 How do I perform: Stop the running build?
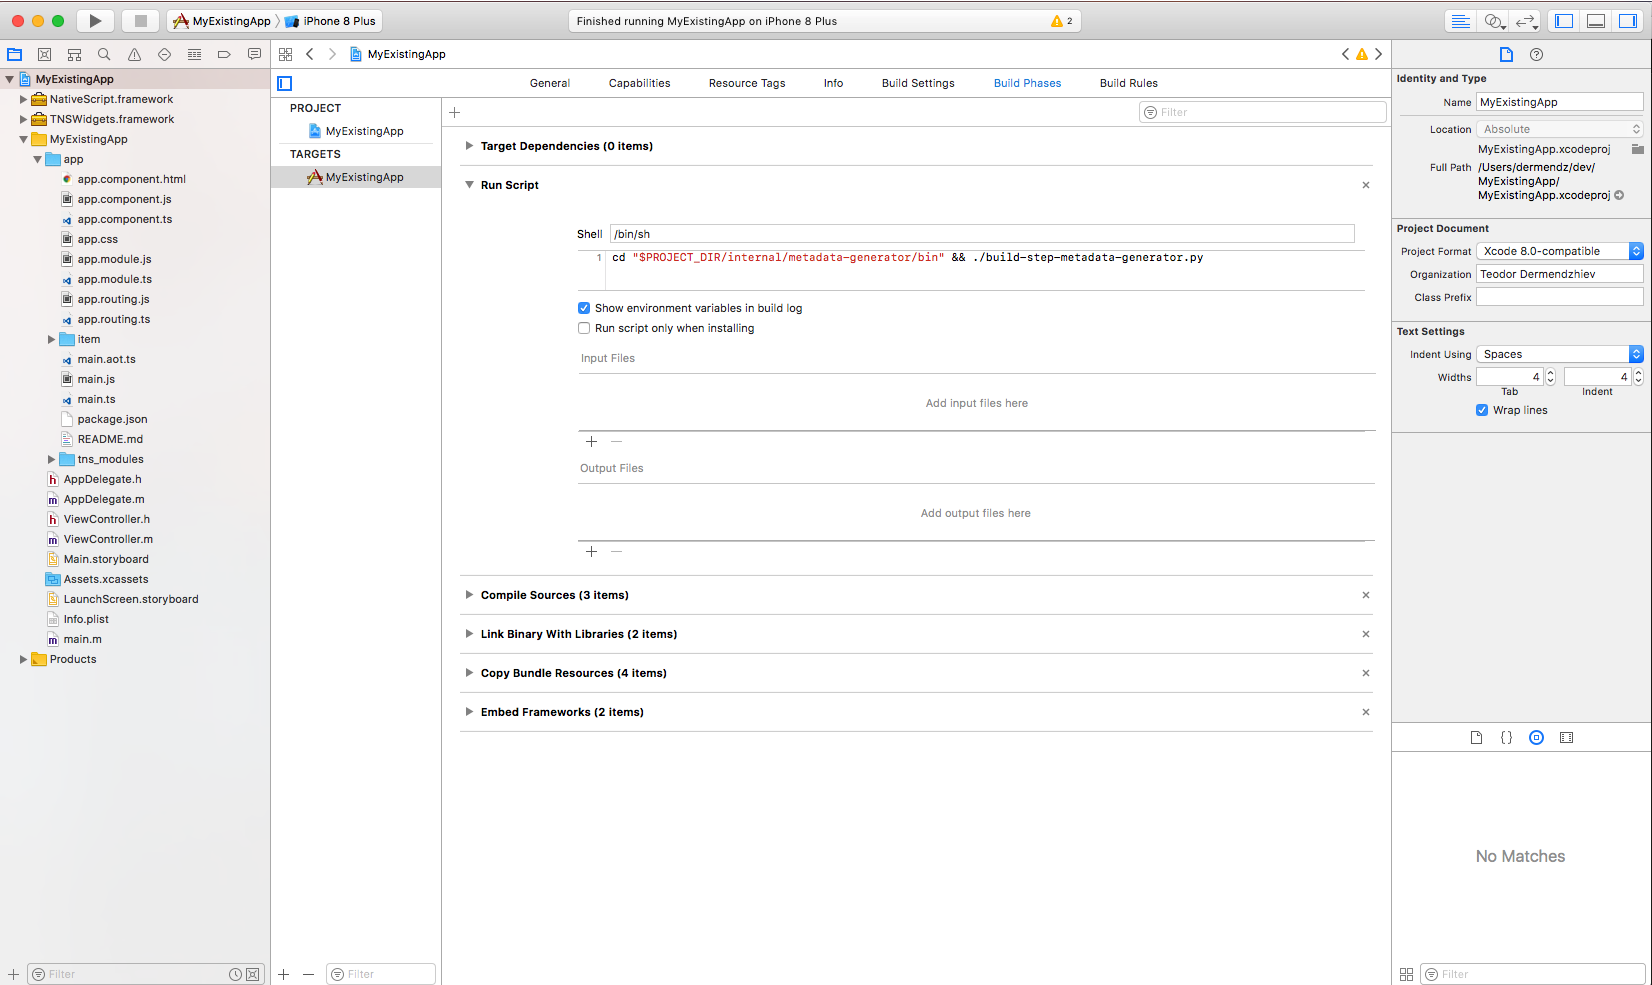pos(141,21)
